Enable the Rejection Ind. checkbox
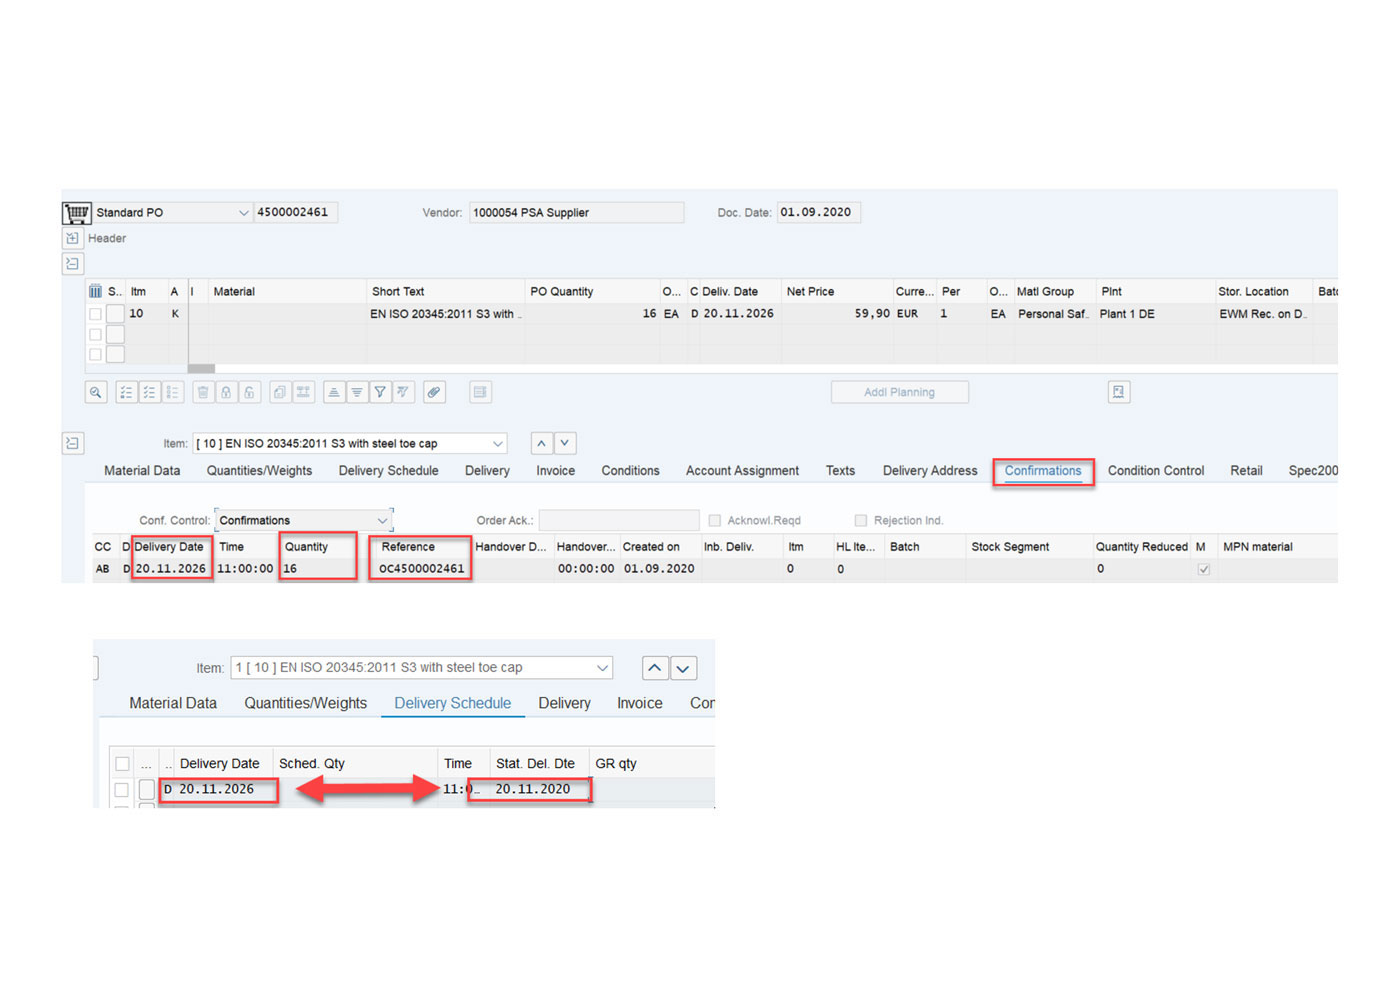Screen dimensions: 1400x1002 tap(861, 520)
